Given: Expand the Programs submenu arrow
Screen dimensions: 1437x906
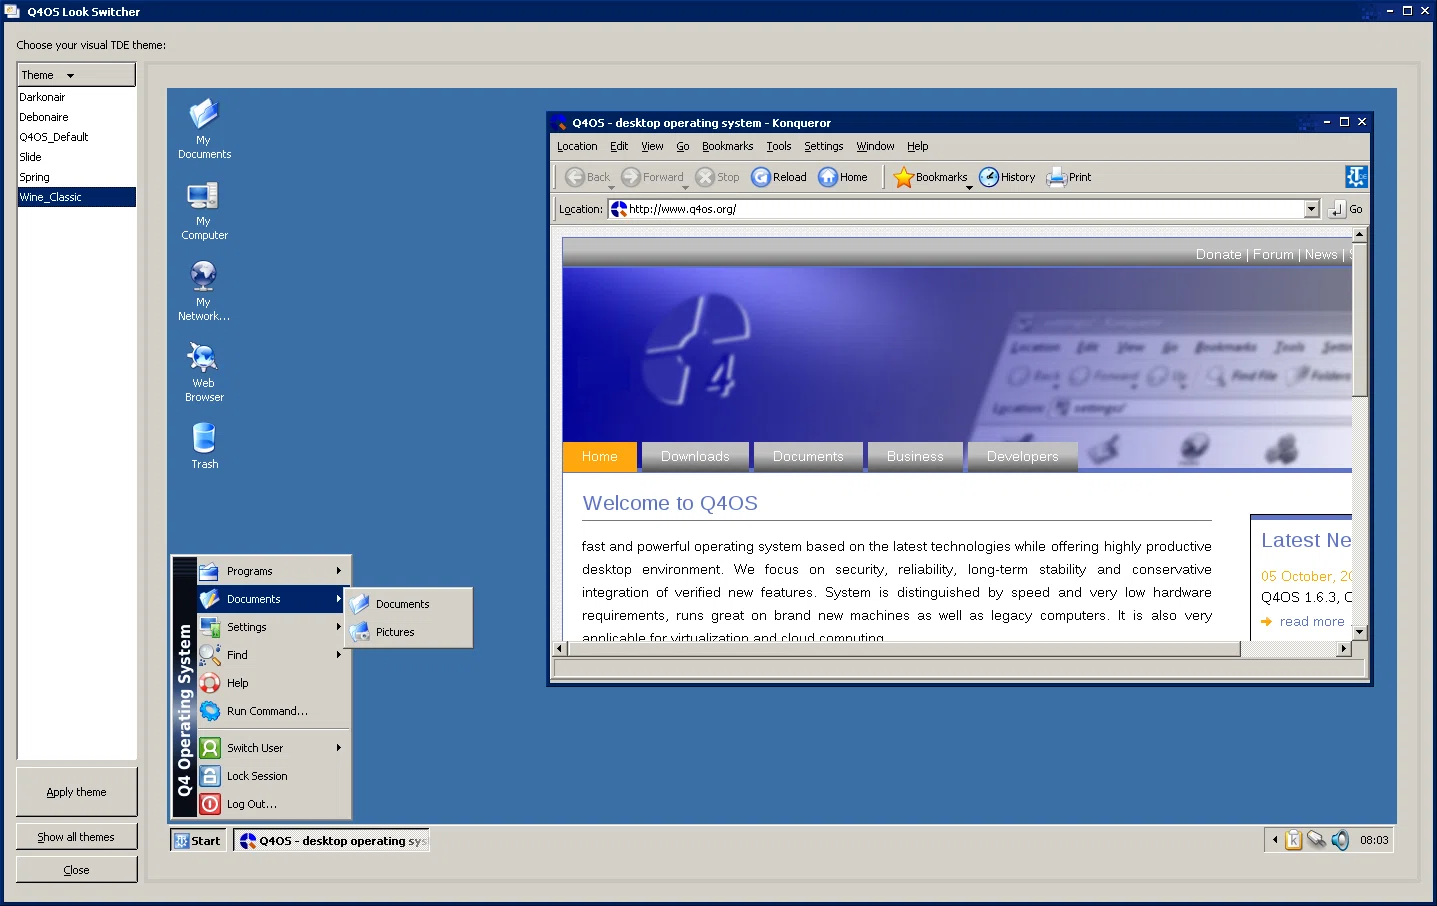Looking at the screenshot, I should coord(339,571).
